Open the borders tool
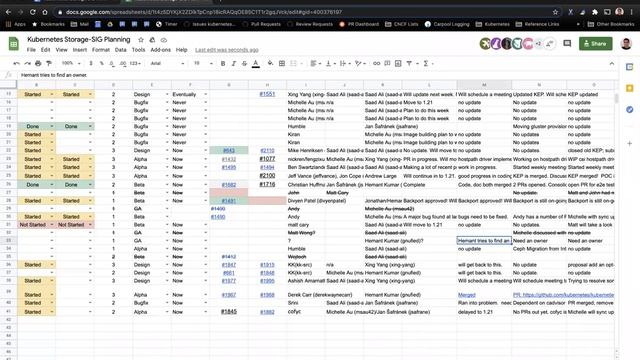Viewport: 640px width, 360px height. click(282, 63)
